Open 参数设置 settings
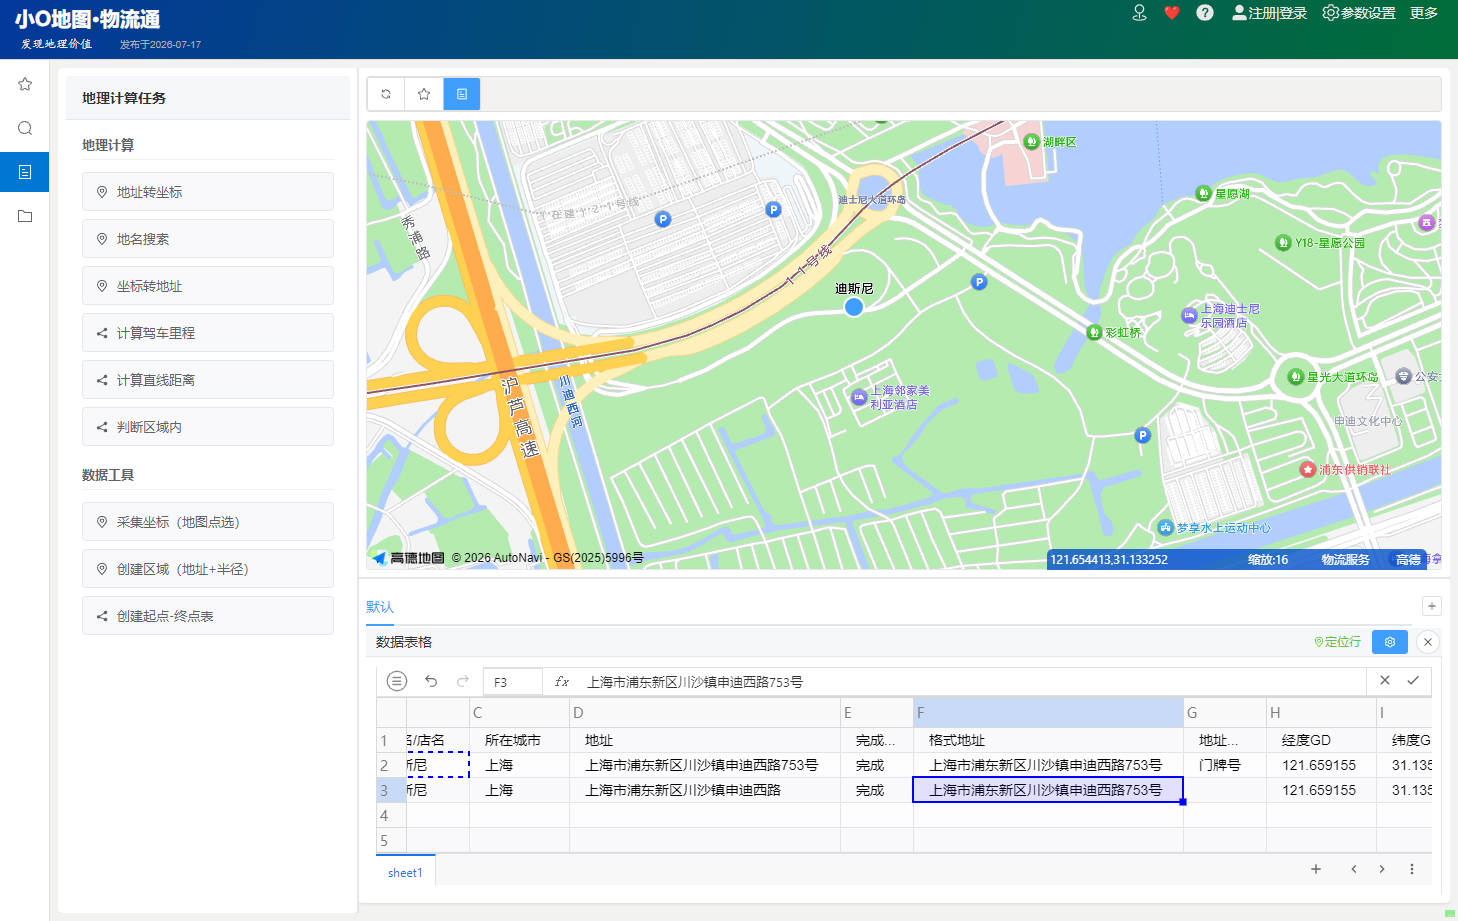Screen dimensions: 1458x921 point(1359,13)
